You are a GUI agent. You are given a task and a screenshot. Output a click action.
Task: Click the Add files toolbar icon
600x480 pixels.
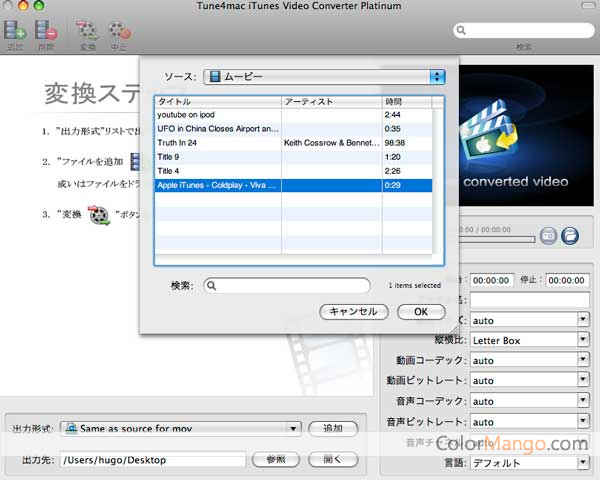tap(15, 31)
